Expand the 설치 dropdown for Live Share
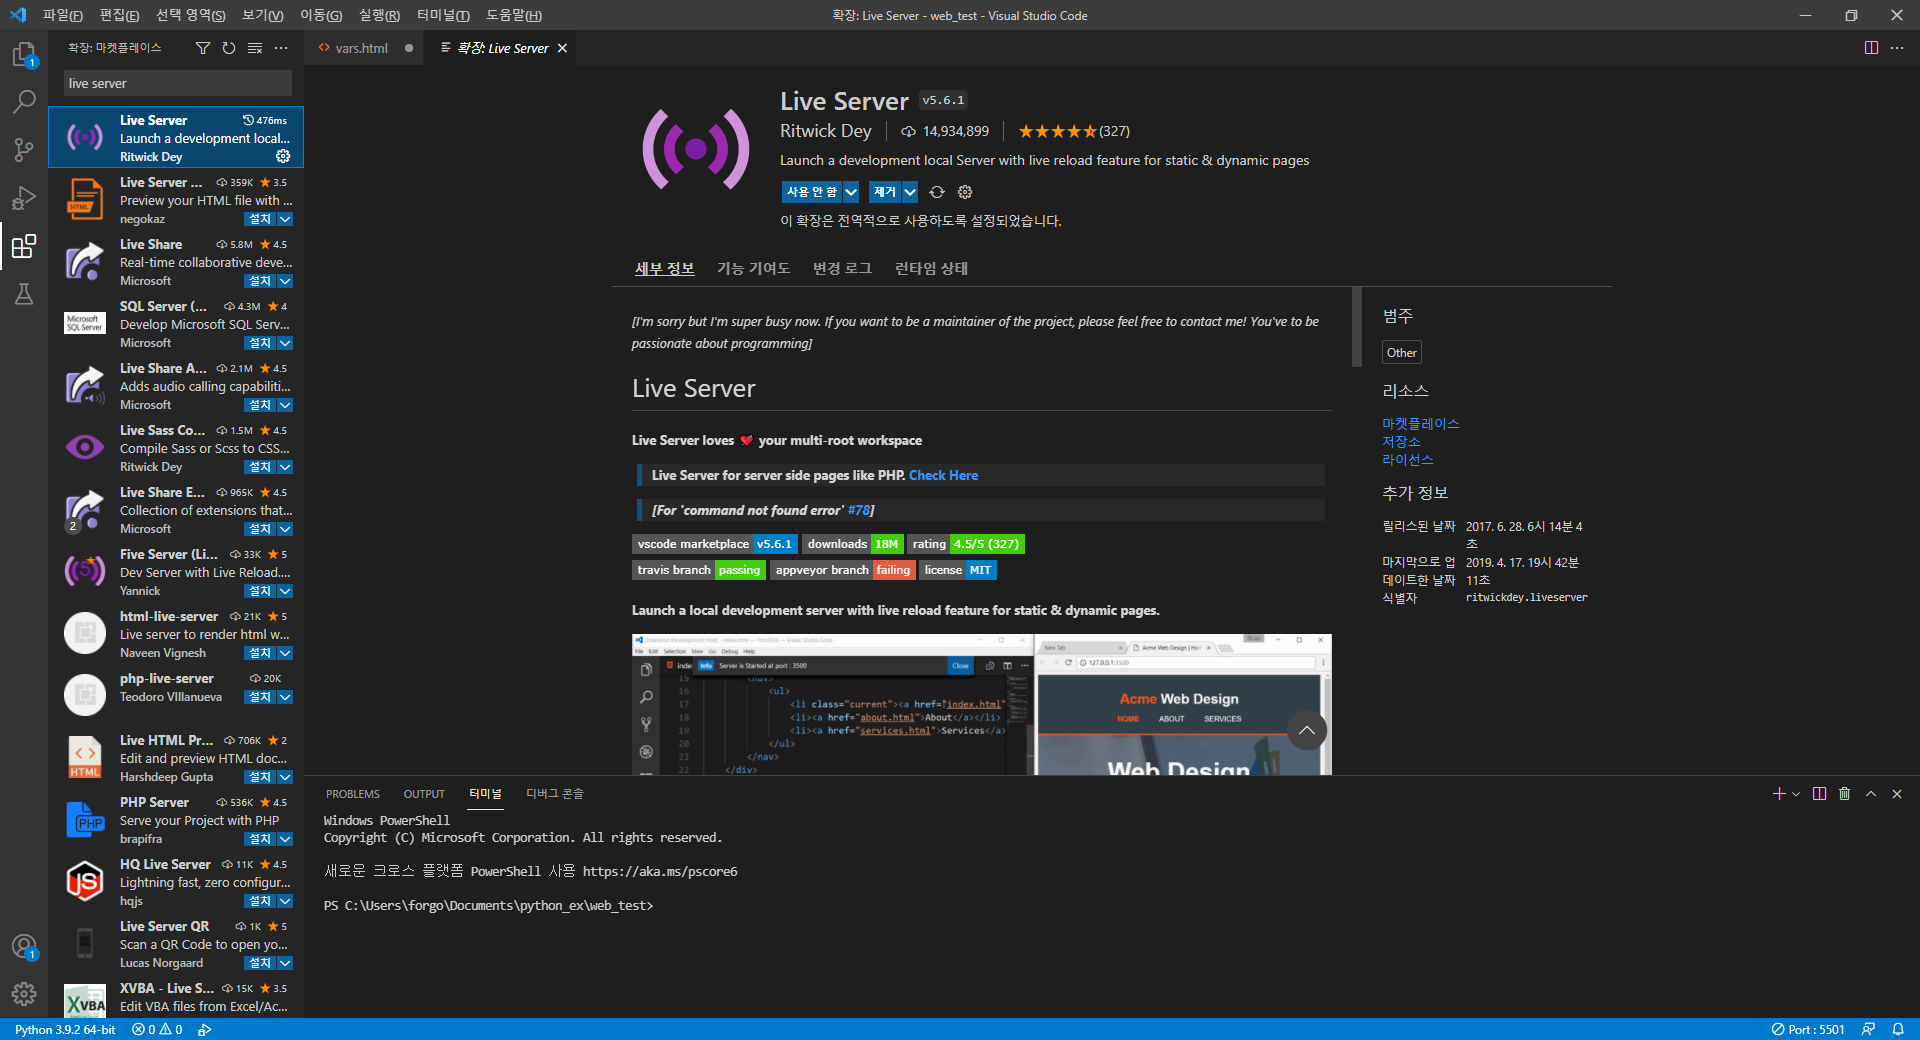Image resolution: width=1920 pixels, height=1040 pixels. click(285, 281)
